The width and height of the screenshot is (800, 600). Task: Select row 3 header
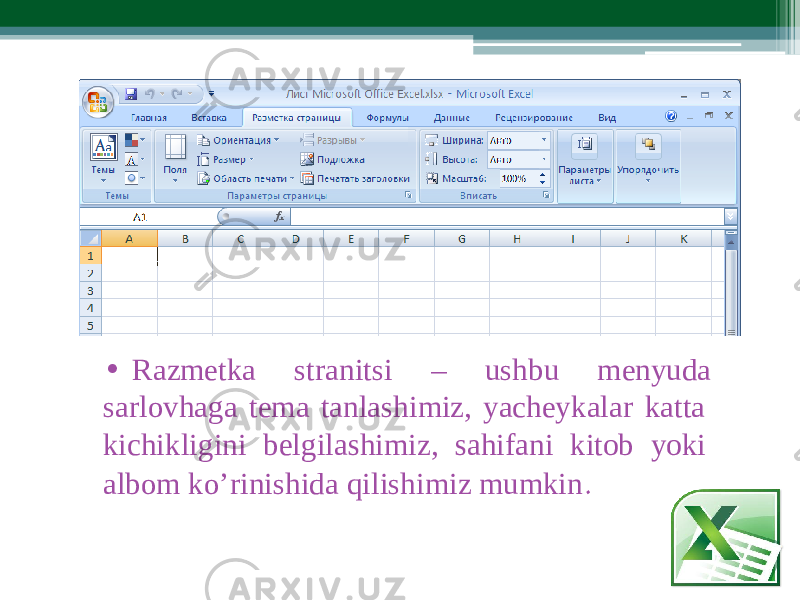(x=91, y=290)
